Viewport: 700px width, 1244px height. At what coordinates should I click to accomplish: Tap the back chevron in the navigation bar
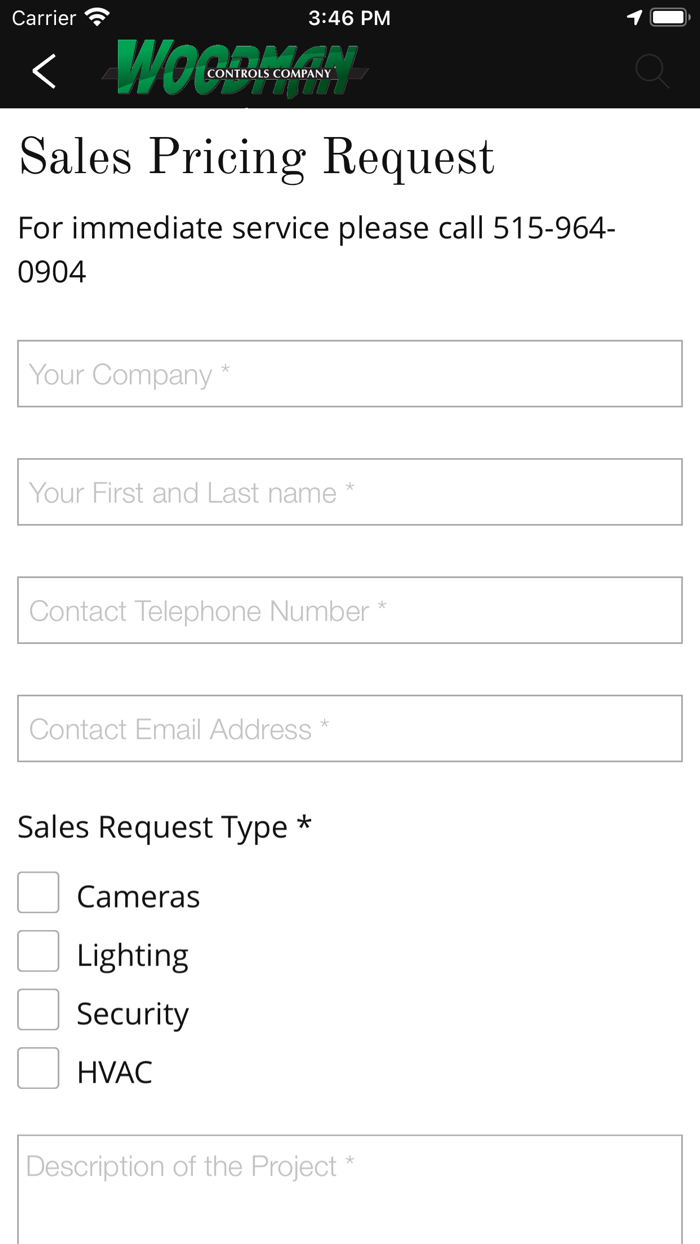pyautogui.click(x=43, y=71)
